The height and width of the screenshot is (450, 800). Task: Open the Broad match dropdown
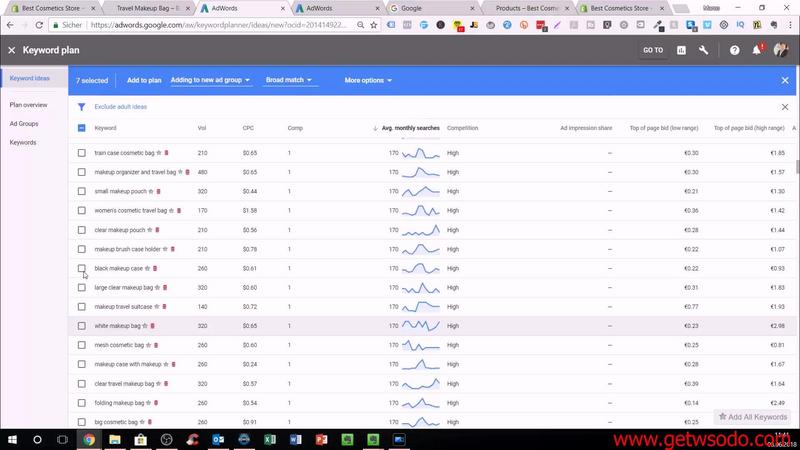point(289,80)
